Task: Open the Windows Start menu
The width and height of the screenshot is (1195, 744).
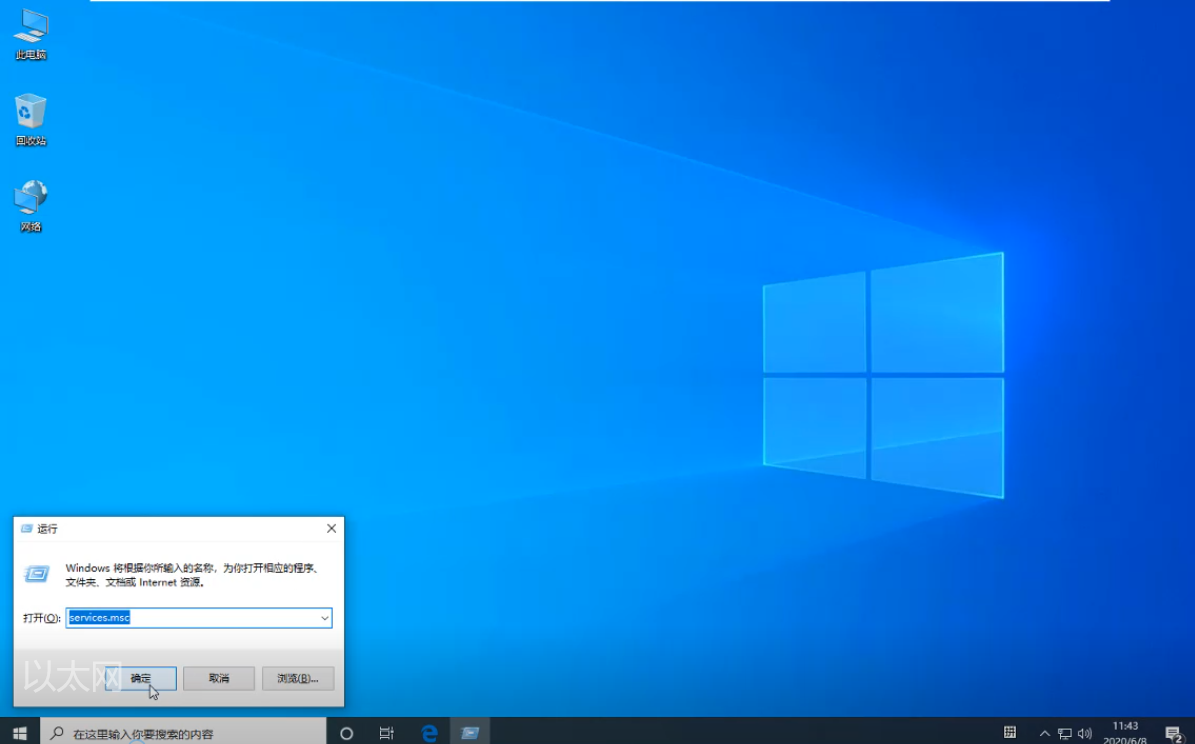Action: (20, 733)
